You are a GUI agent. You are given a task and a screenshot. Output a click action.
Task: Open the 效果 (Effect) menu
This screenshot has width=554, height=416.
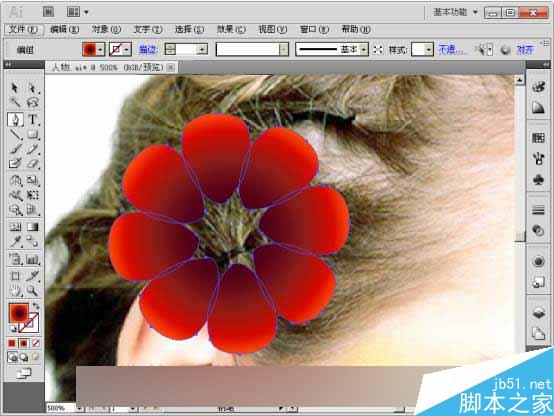(x=231, y=29)
